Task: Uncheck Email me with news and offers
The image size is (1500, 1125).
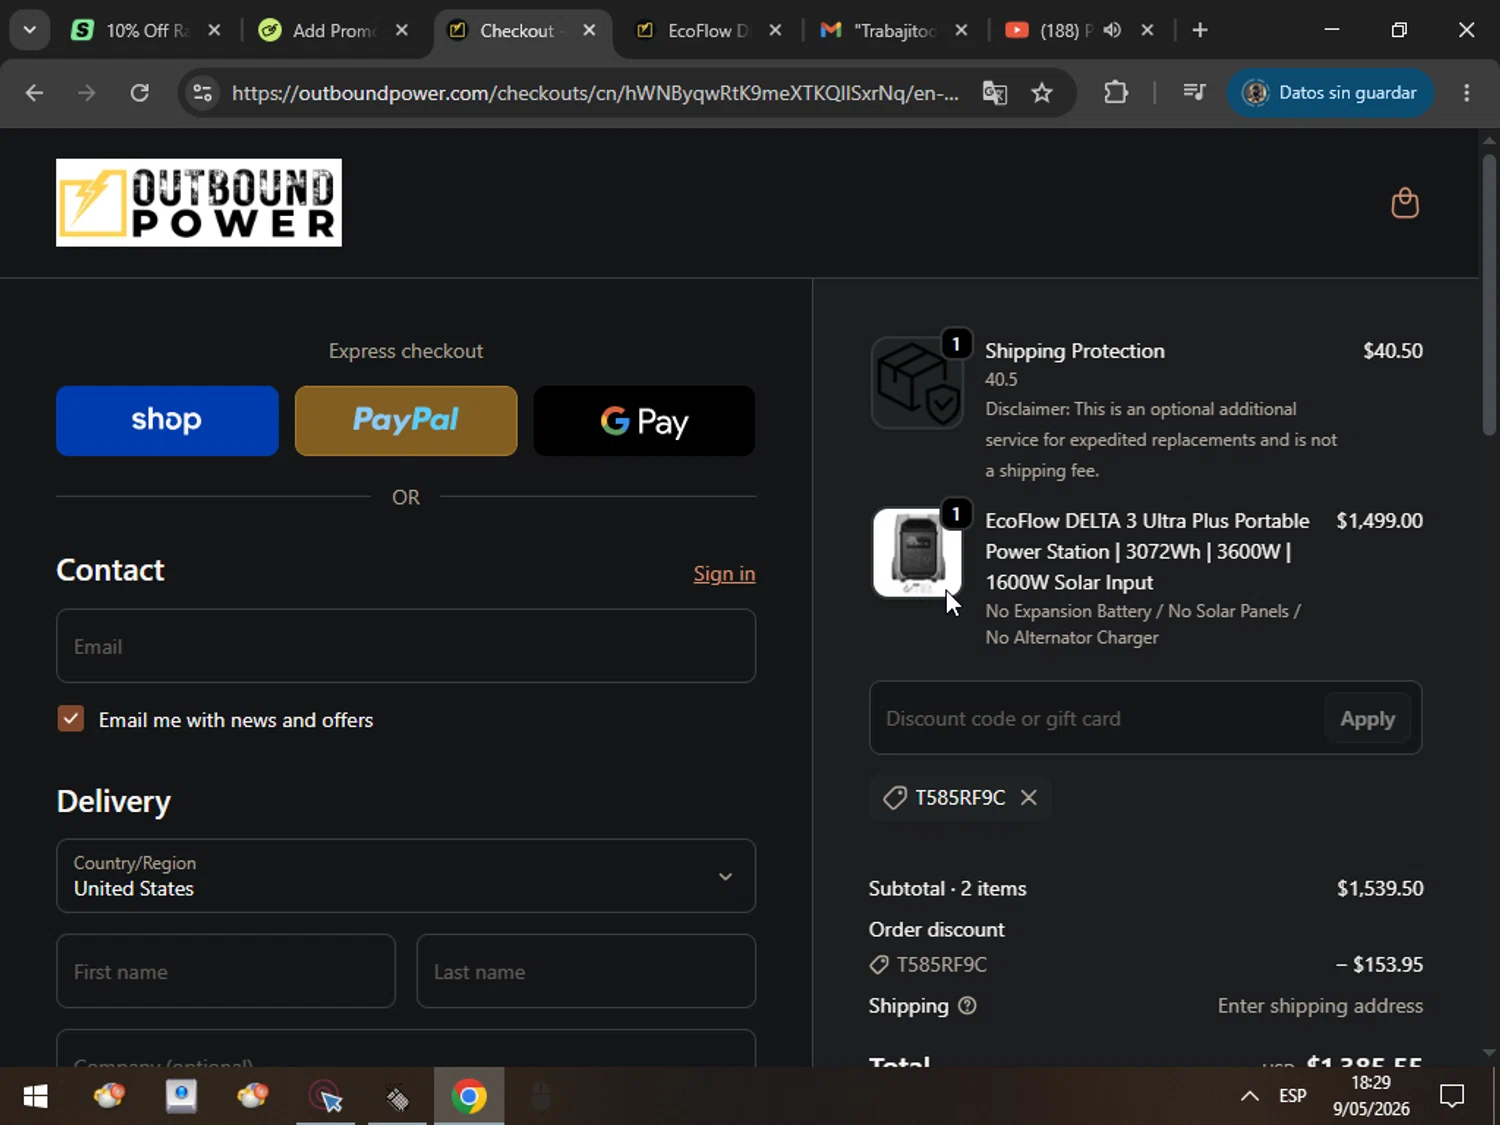Action: pyautogui.click(x=71, y=719)
